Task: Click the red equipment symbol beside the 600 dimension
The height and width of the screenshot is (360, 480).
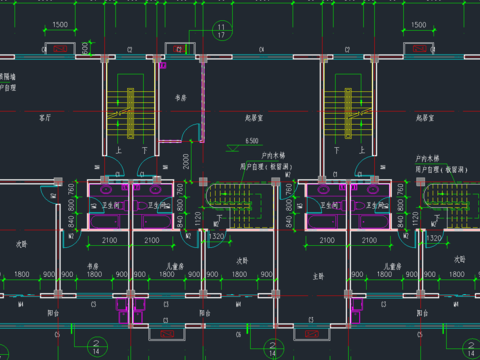Action: 60,49
